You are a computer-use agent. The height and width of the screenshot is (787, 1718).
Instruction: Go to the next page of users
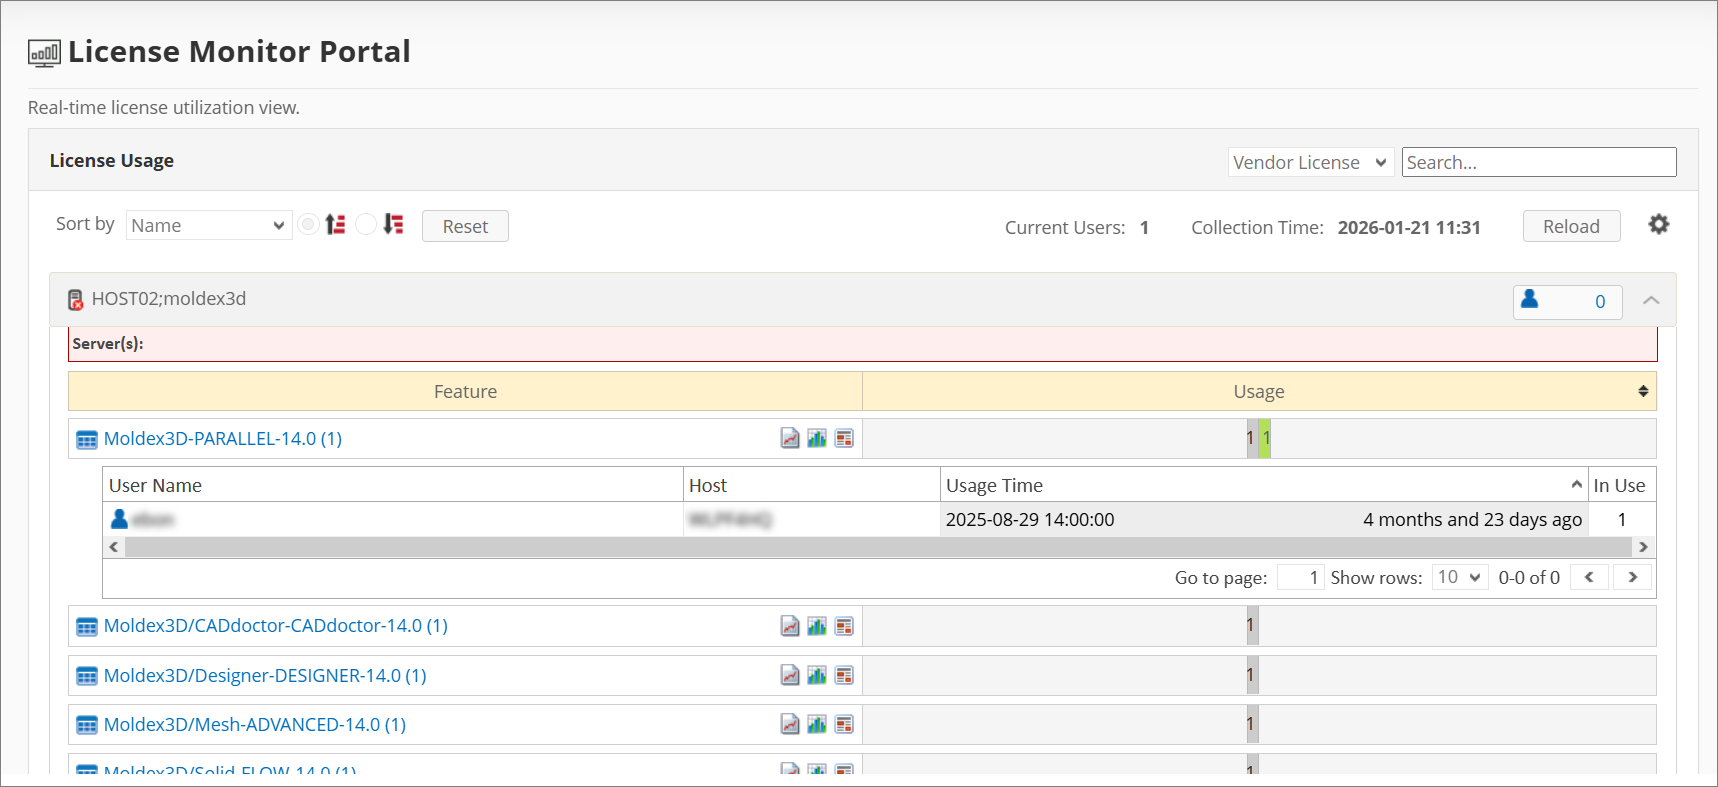1632,577
